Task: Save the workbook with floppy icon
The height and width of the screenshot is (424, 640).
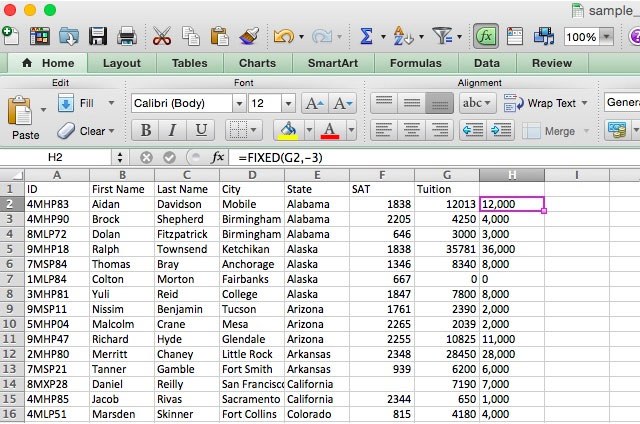Action: click(98, 36)
